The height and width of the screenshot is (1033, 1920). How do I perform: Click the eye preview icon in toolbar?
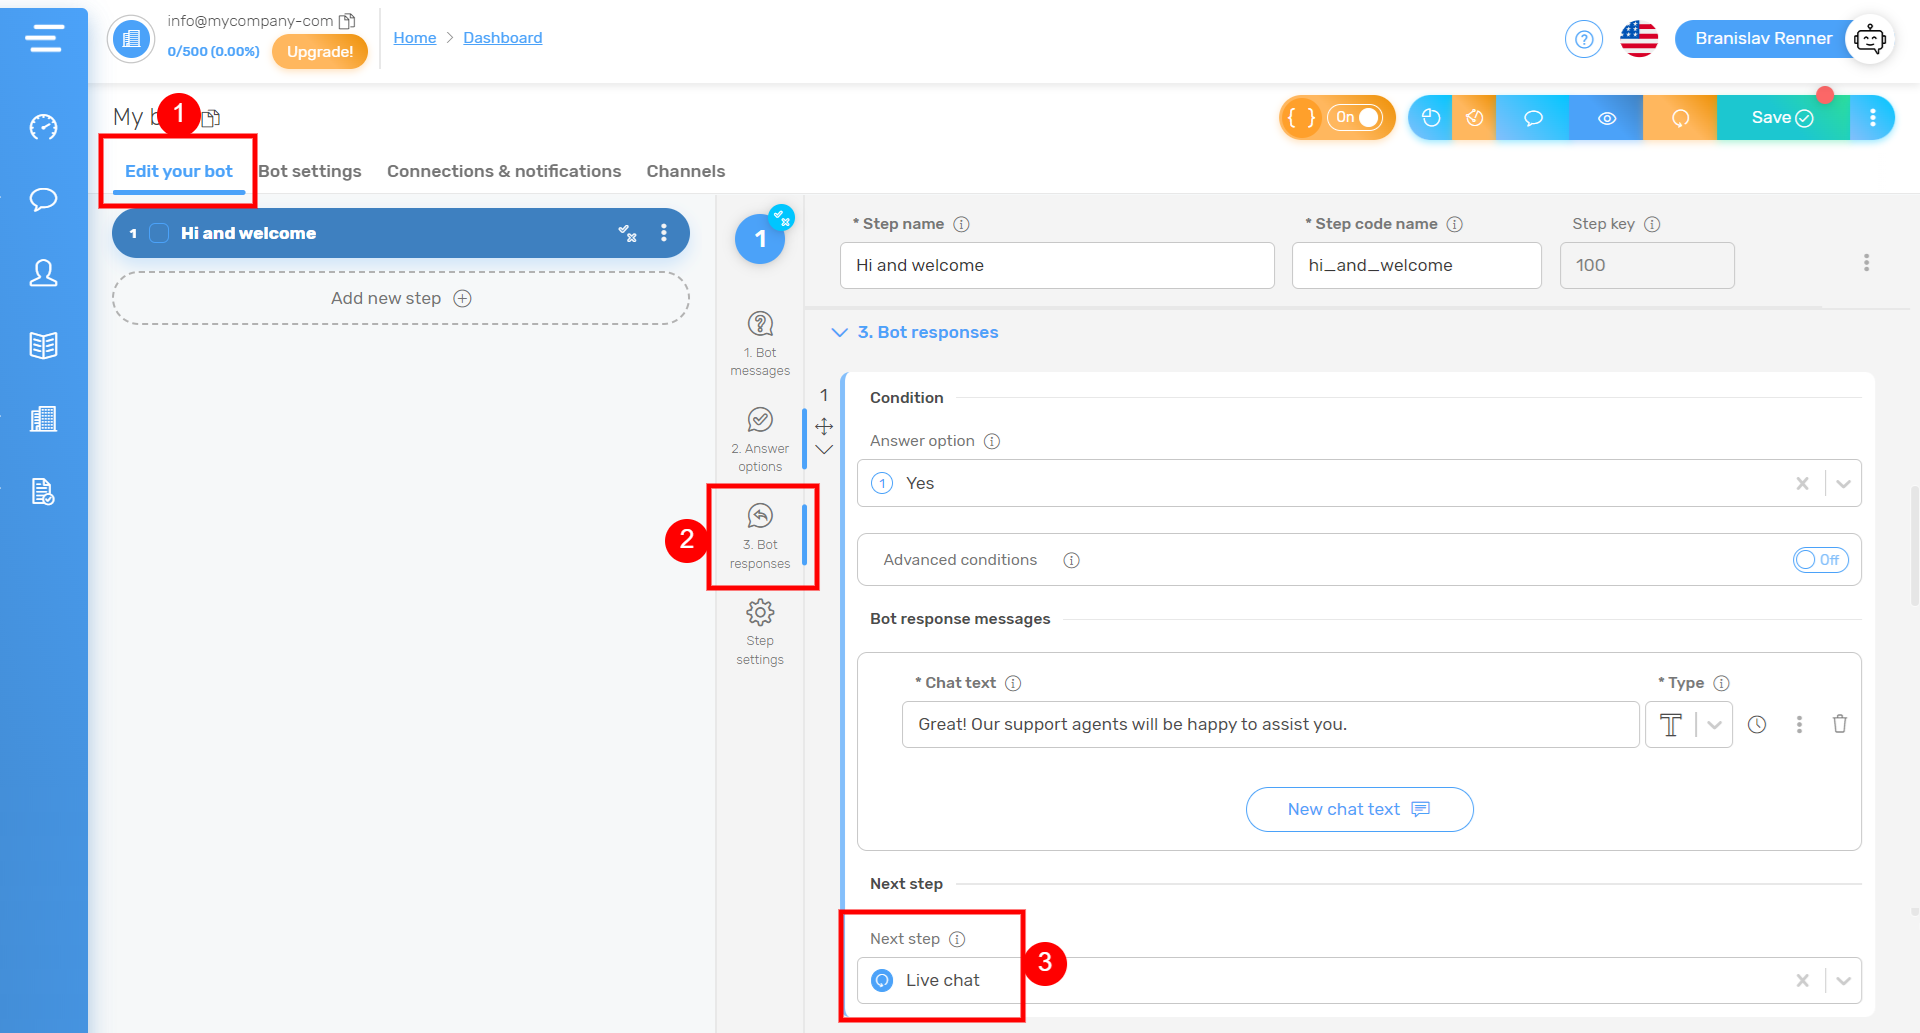coord(1606,118)
